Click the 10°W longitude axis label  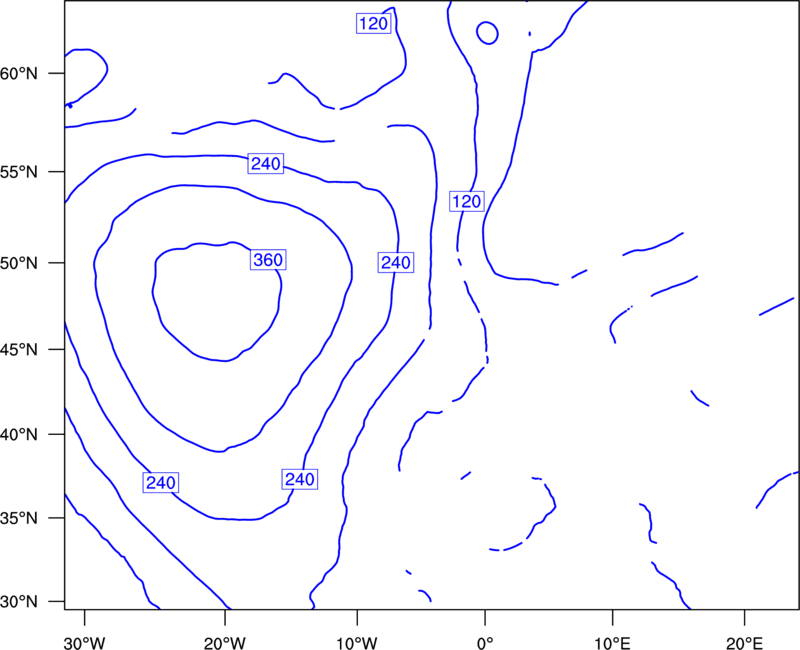(357, 643)
